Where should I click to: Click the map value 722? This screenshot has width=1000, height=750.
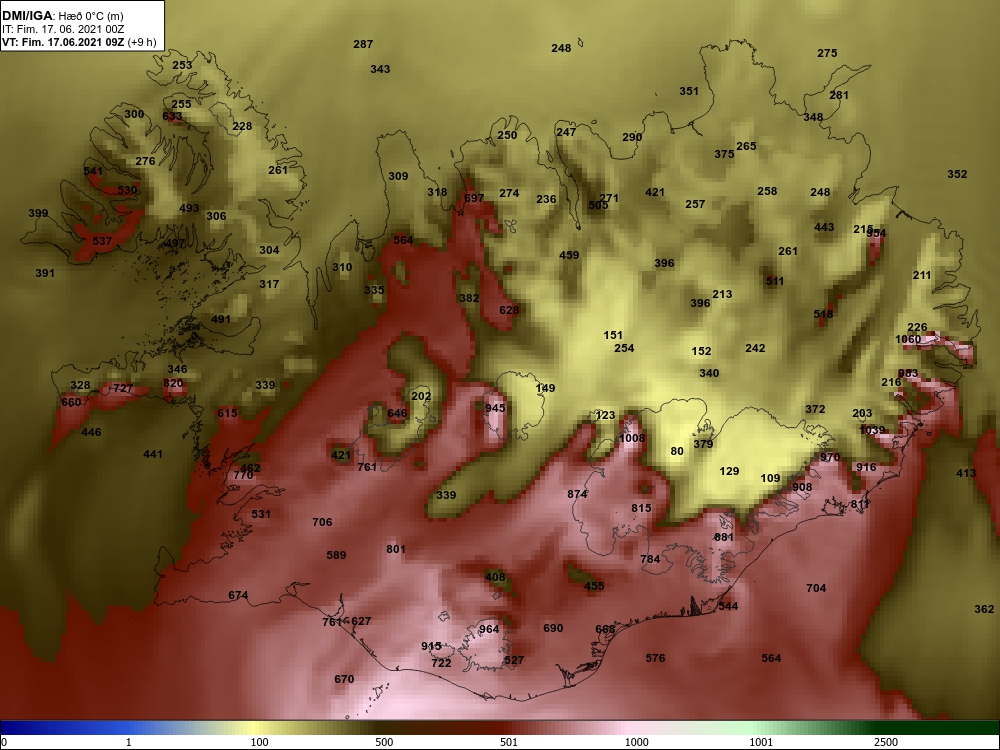pyautogui.click(x=441, y=663)
